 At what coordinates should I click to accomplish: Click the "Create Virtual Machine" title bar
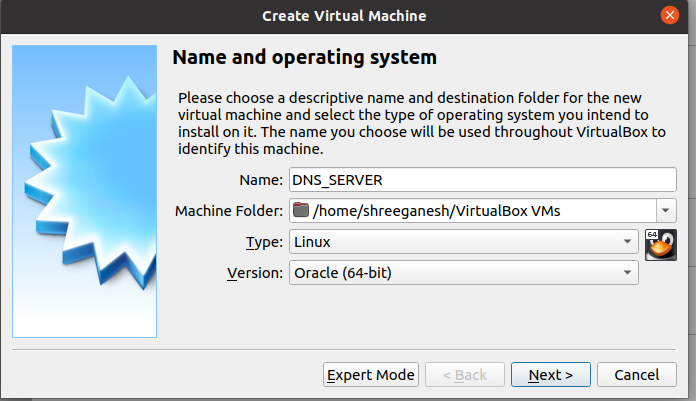click(344, 16)
